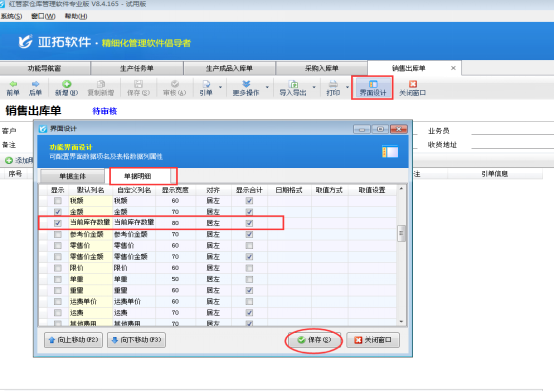Viewport: 554px width, 391px height.
Task: Click the 关闭窗口 toolbar icon
Action: pyautogui.click(x=413, y=84)
